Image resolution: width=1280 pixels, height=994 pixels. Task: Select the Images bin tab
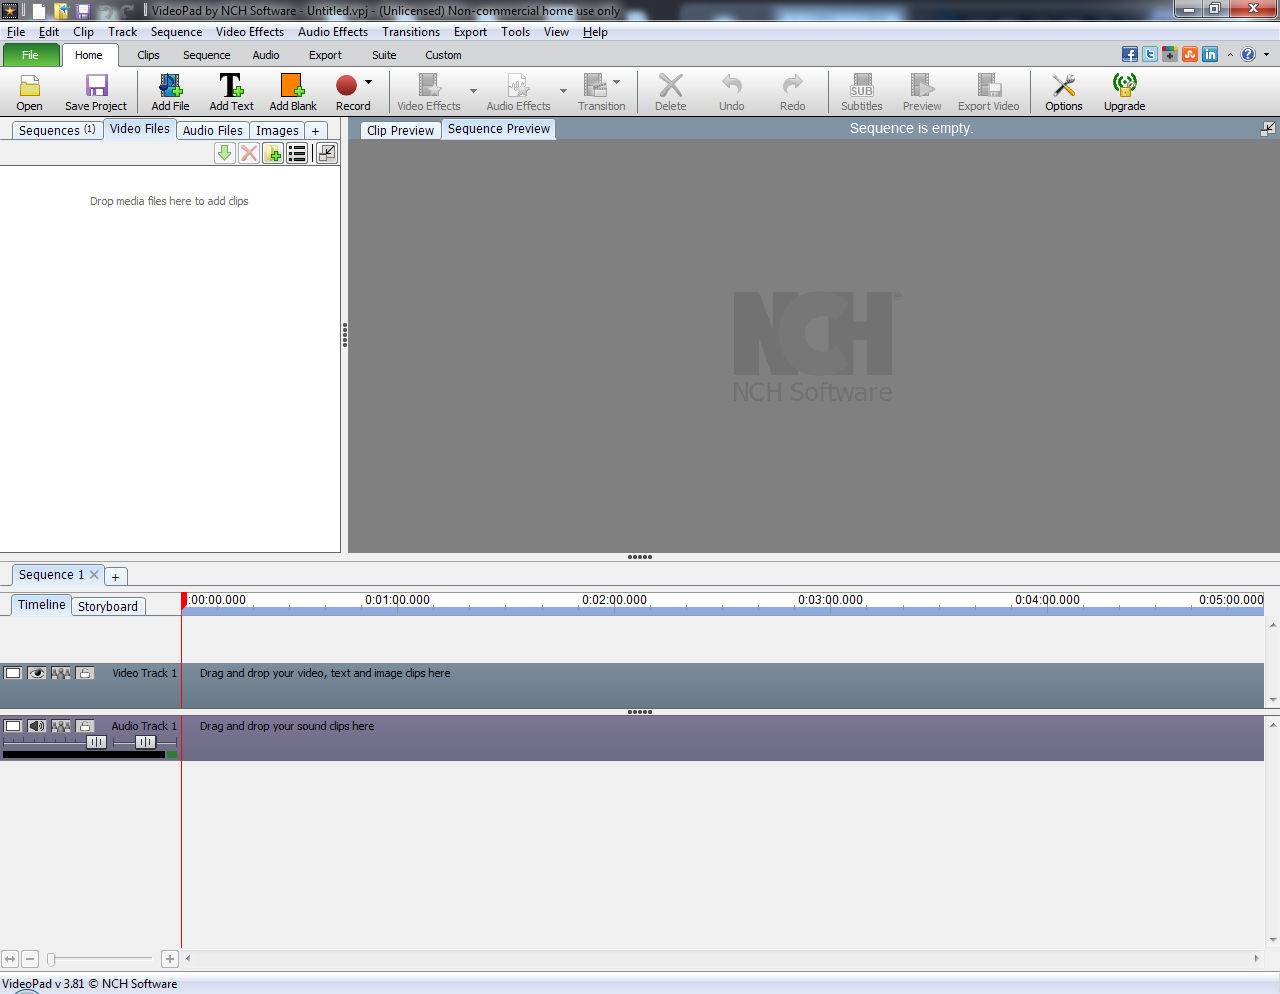click(x=277, y=130)
